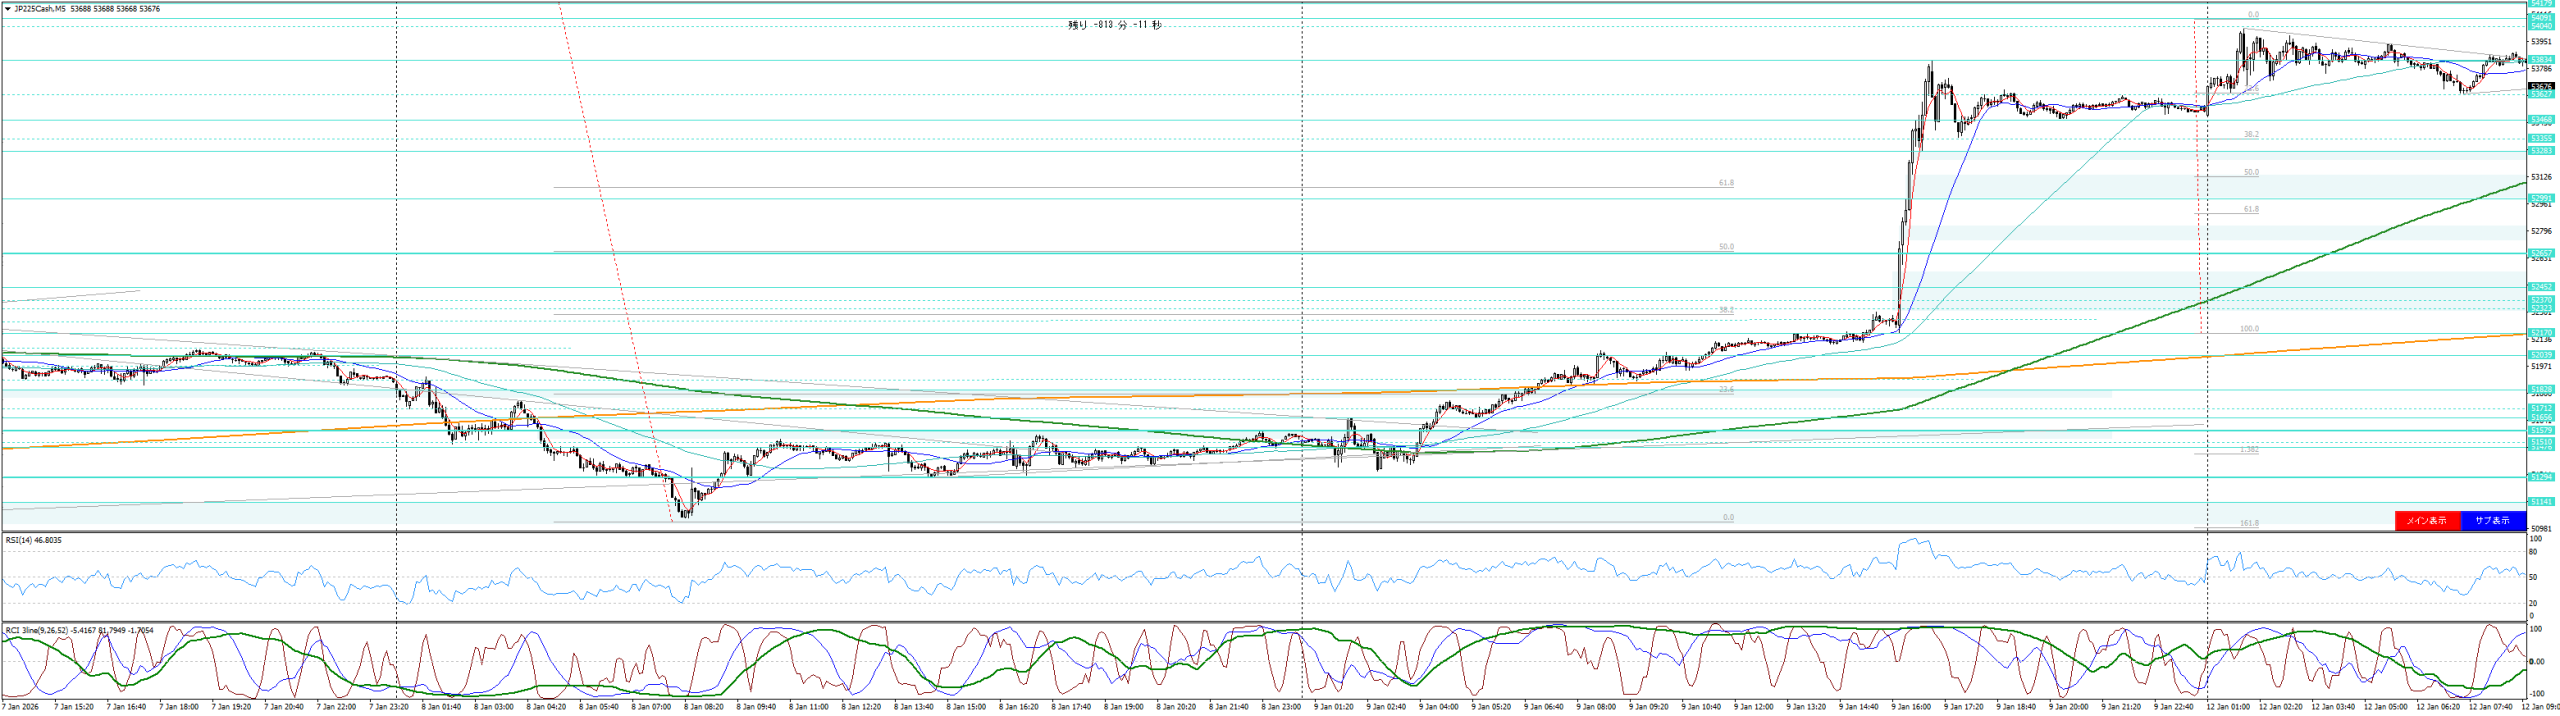Click the 7 Jan 2026 date label

coord(18,707)
